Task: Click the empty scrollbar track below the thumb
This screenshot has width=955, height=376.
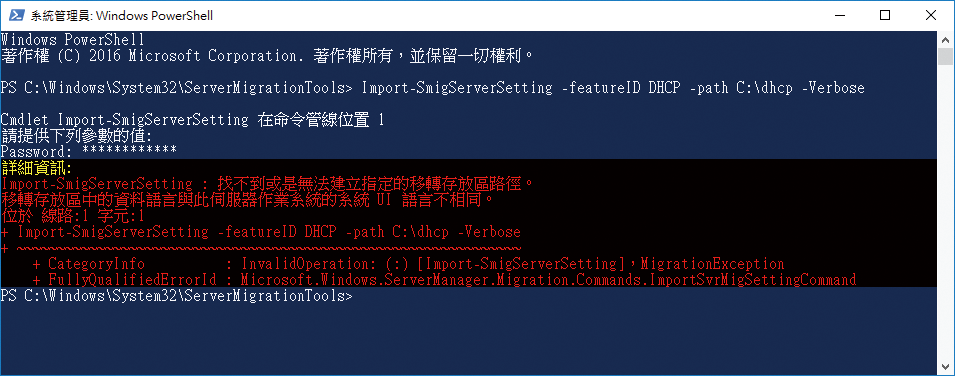Action: (945, 210)
